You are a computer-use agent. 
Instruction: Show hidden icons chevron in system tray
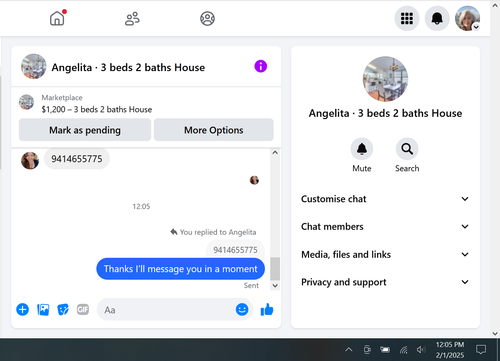[x=349, y=350]
